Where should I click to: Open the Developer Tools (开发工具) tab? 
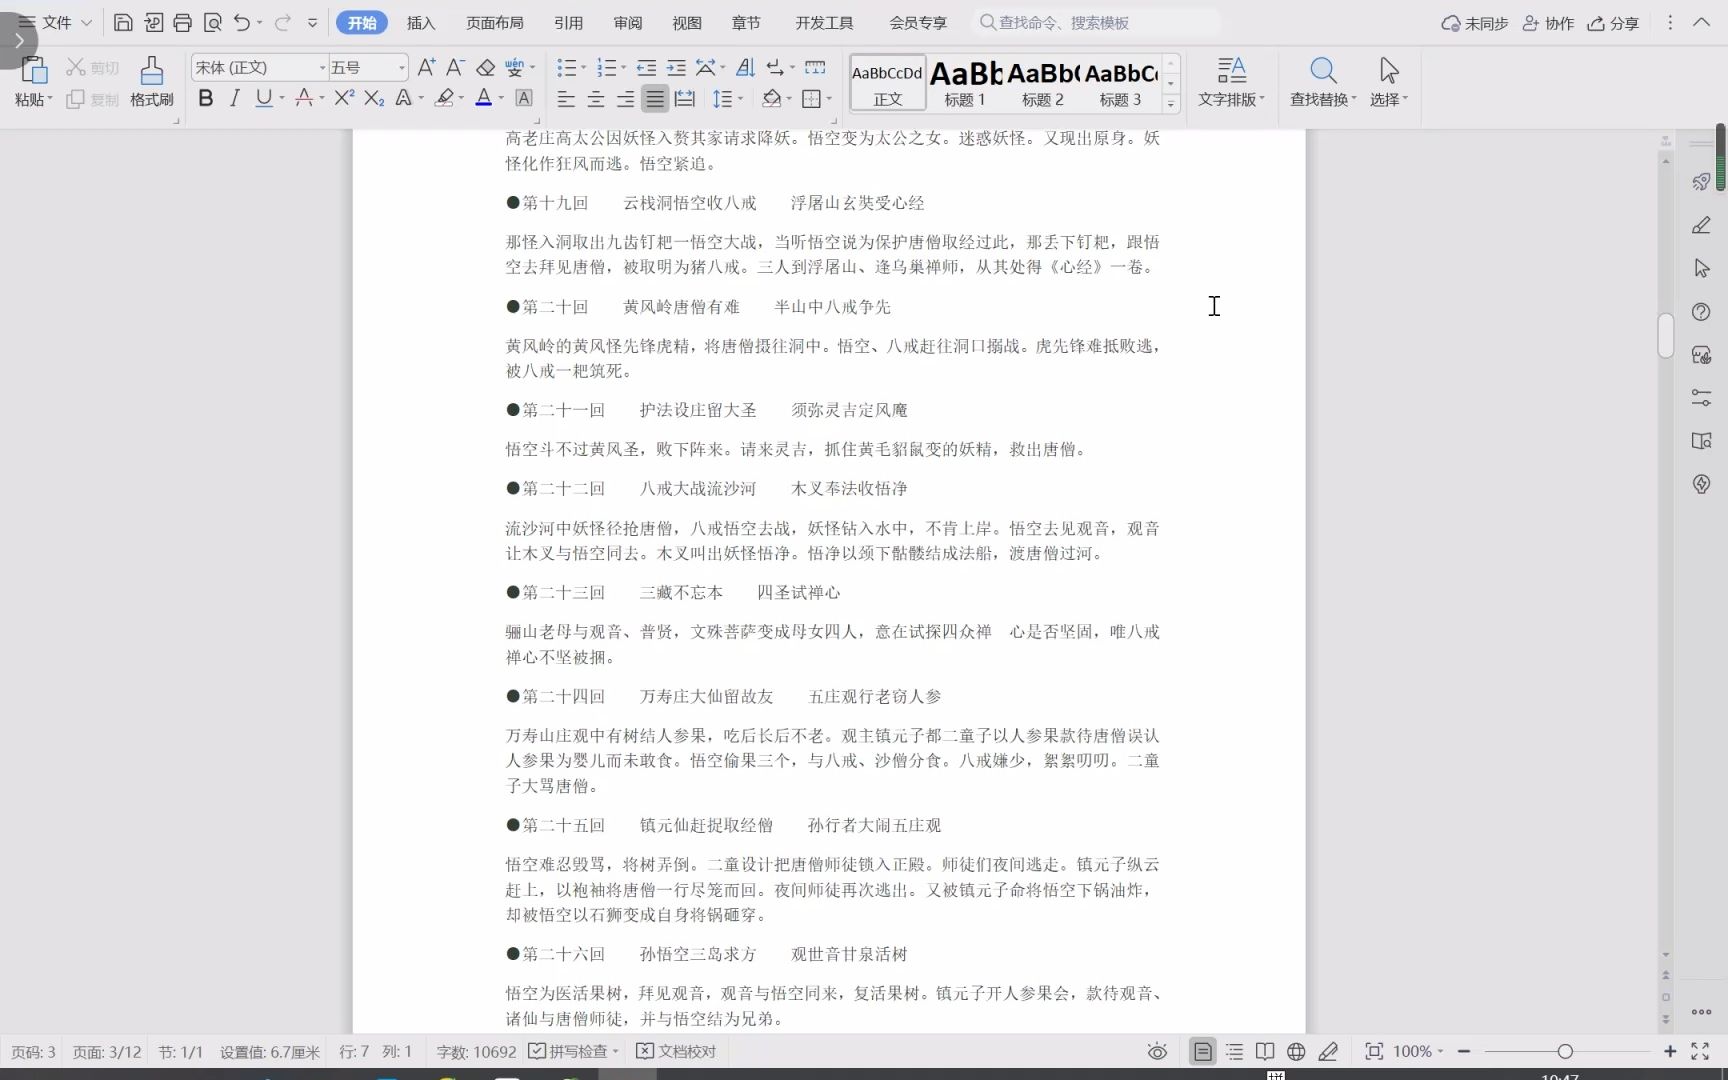click(x=824, y=22)
